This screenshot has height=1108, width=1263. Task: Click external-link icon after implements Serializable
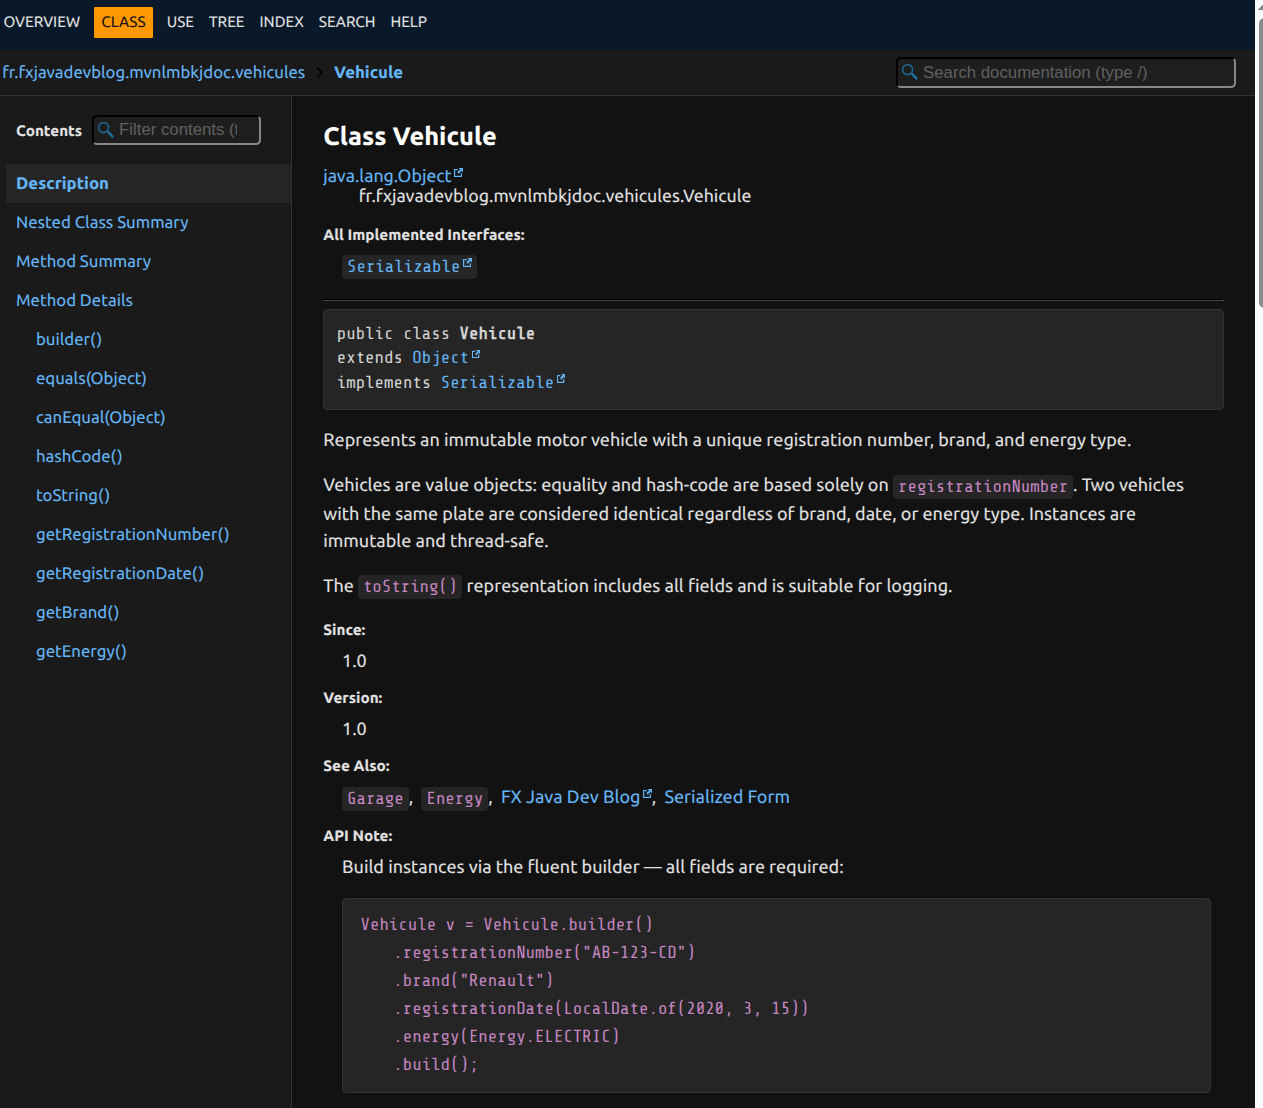click(x=561, y=379)
